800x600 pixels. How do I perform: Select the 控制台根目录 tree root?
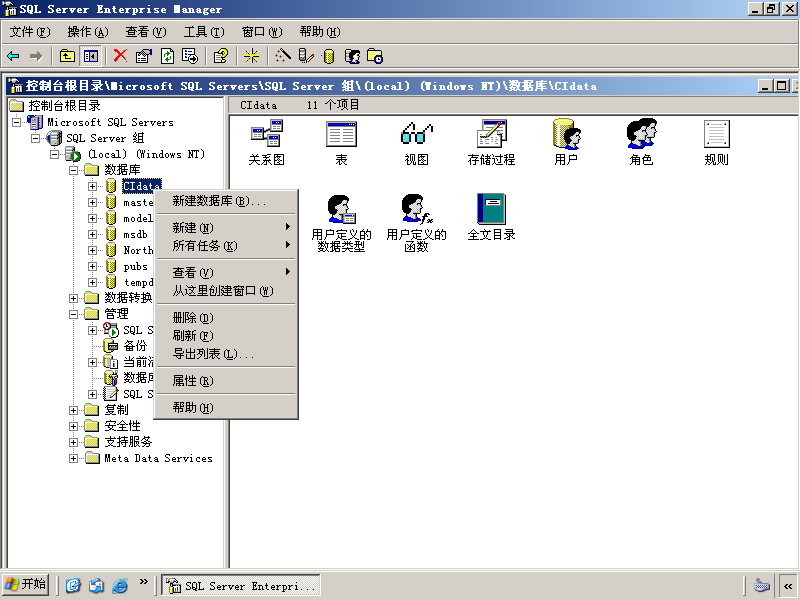coord(64,106)
